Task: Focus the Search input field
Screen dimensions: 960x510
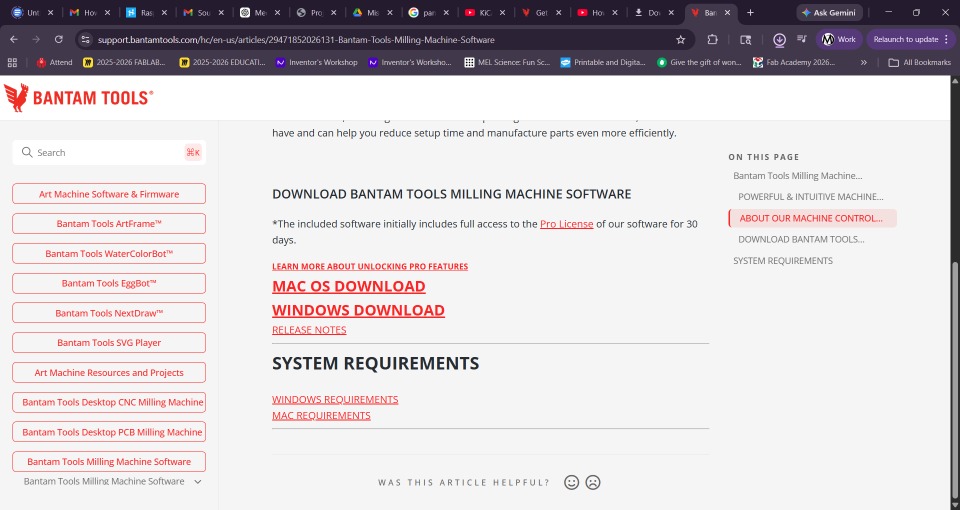Action: [109, 152]
